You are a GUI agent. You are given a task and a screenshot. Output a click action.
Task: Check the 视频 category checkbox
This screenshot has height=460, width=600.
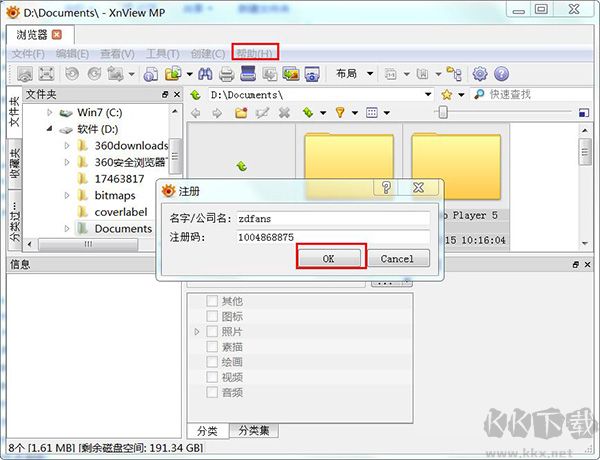click(212, 377)
